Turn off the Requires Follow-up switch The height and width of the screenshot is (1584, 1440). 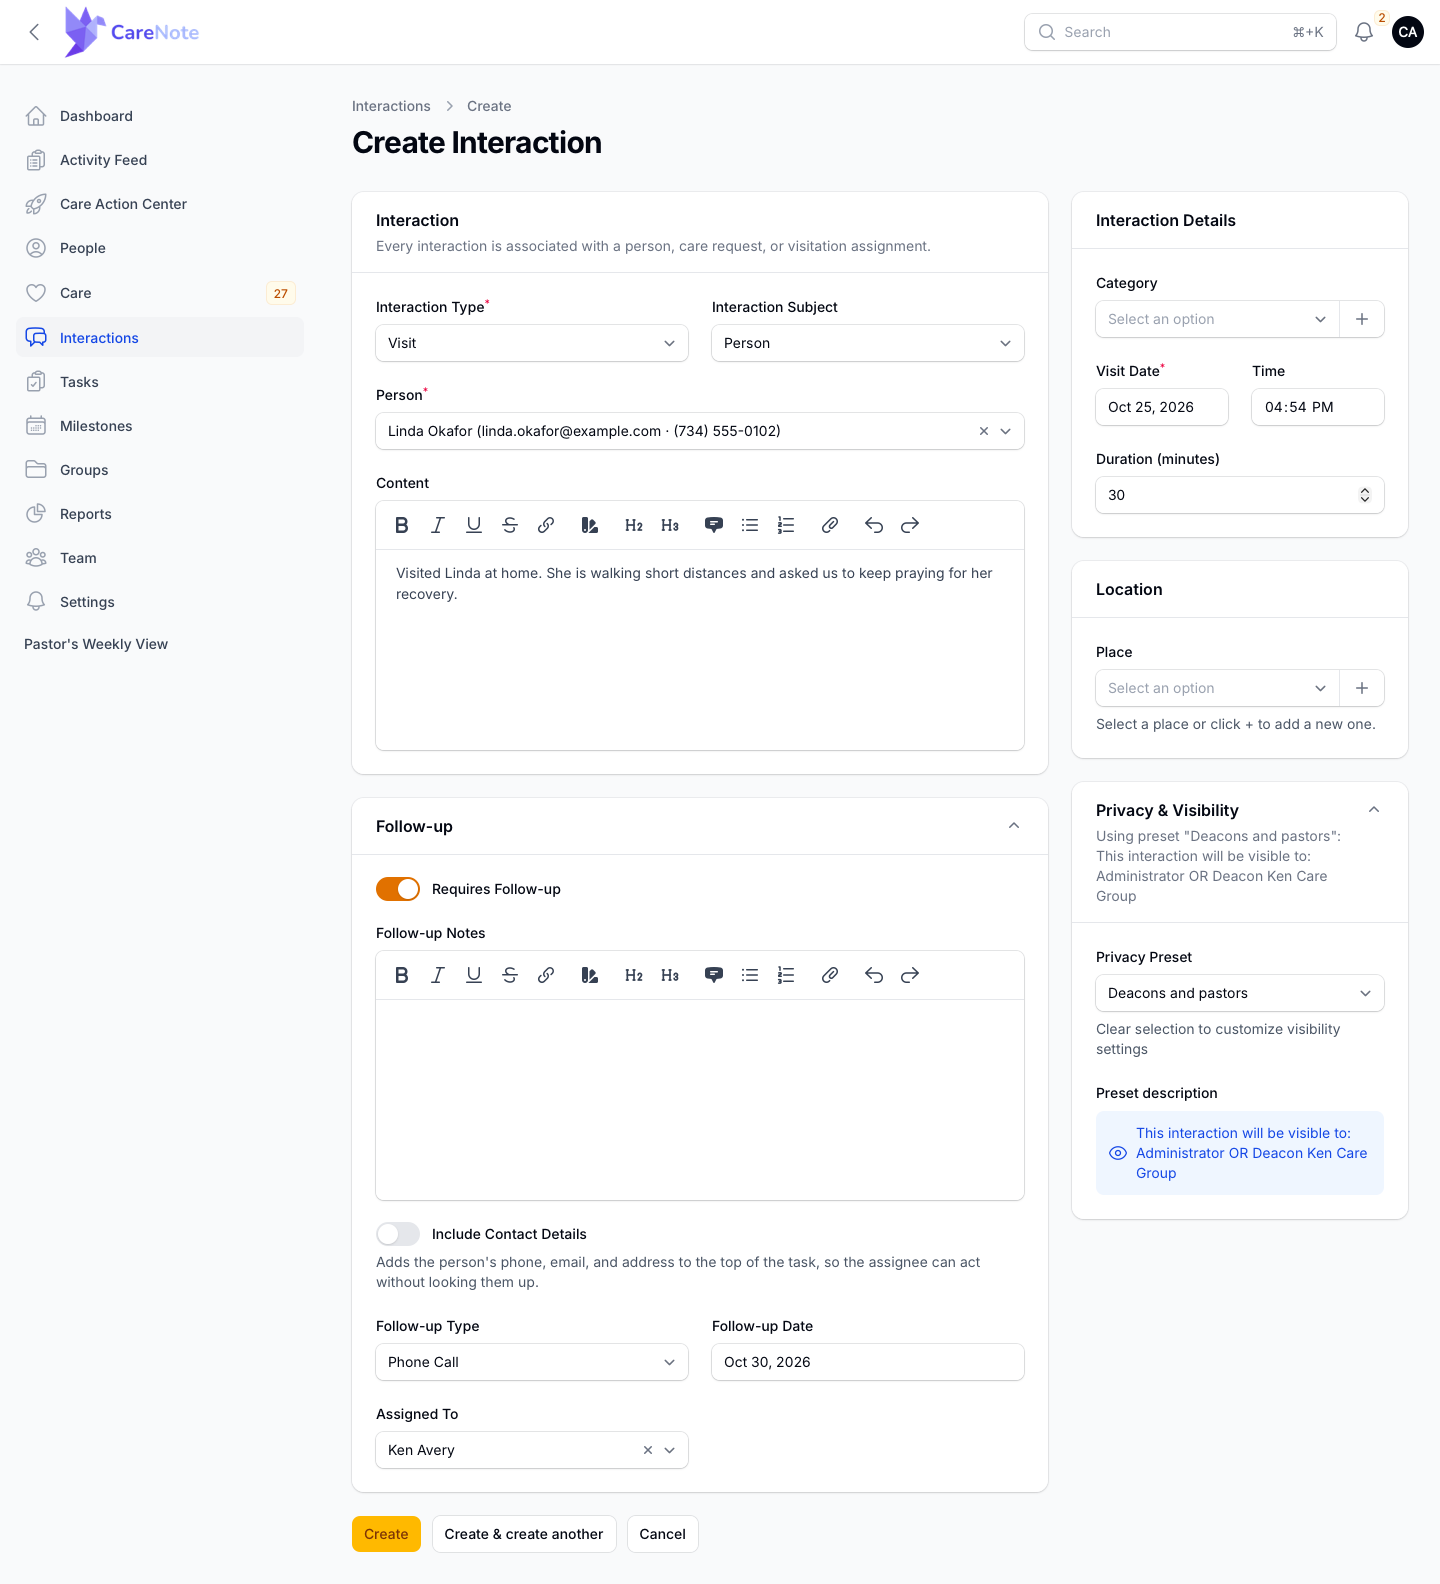click(398, 889)
